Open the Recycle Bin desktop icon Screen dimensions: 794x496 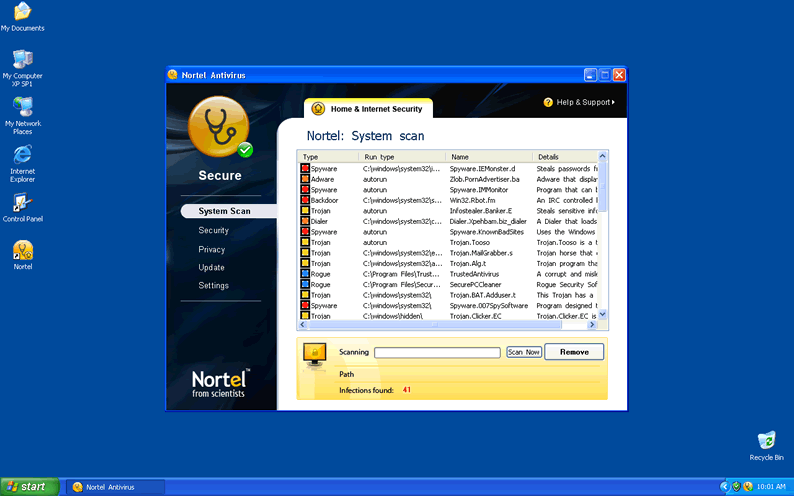click(x=766, y=440)
